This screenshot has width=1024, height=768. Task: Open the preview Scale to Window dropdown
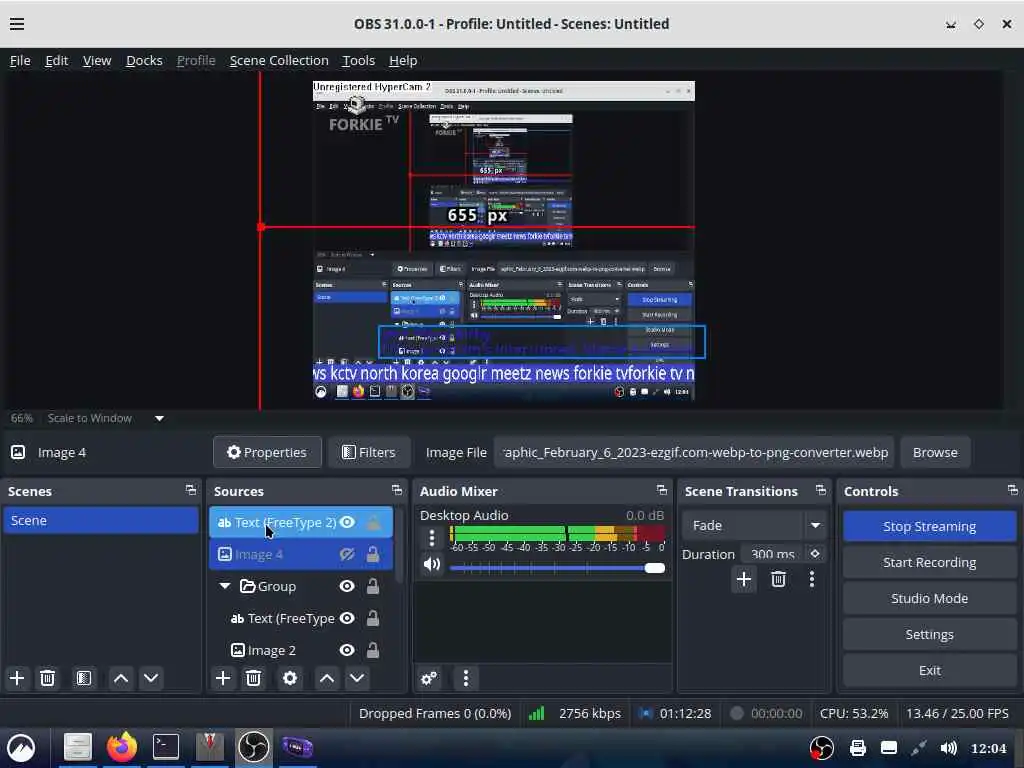click(159, 419)
